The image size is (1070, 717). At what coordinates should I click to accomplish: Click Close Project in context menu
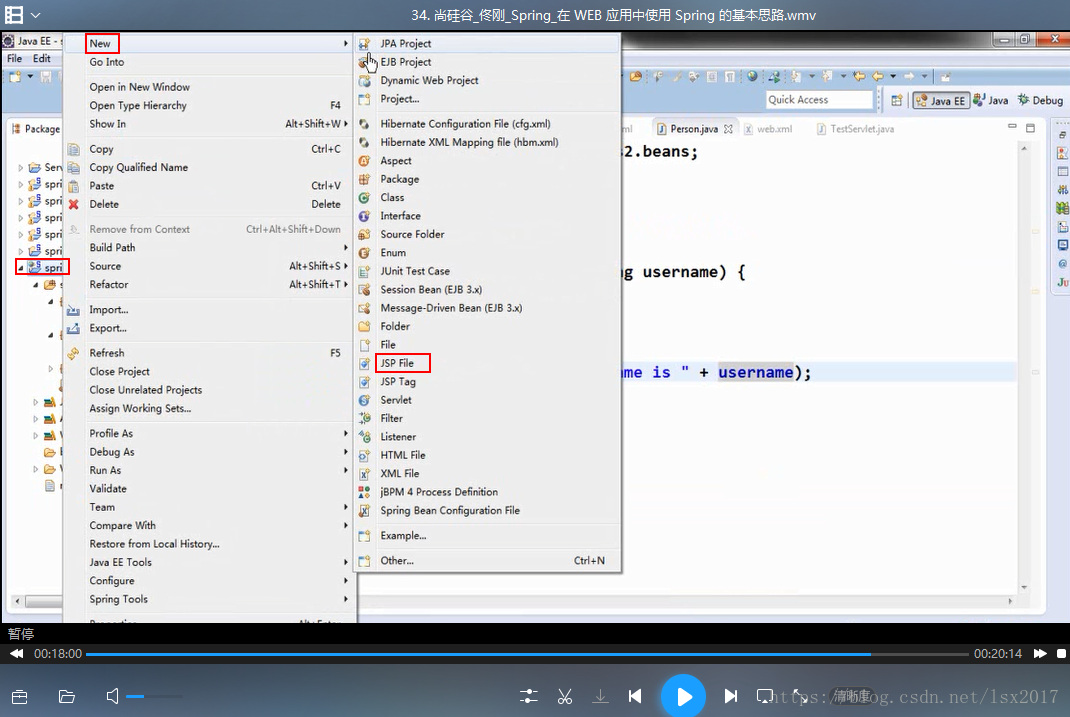(x=119, y=371)
